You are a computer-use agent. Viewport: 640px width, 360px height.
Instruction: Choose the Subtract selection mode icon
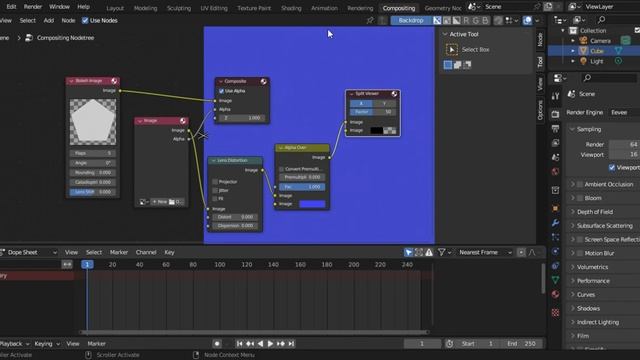point(467,64)
